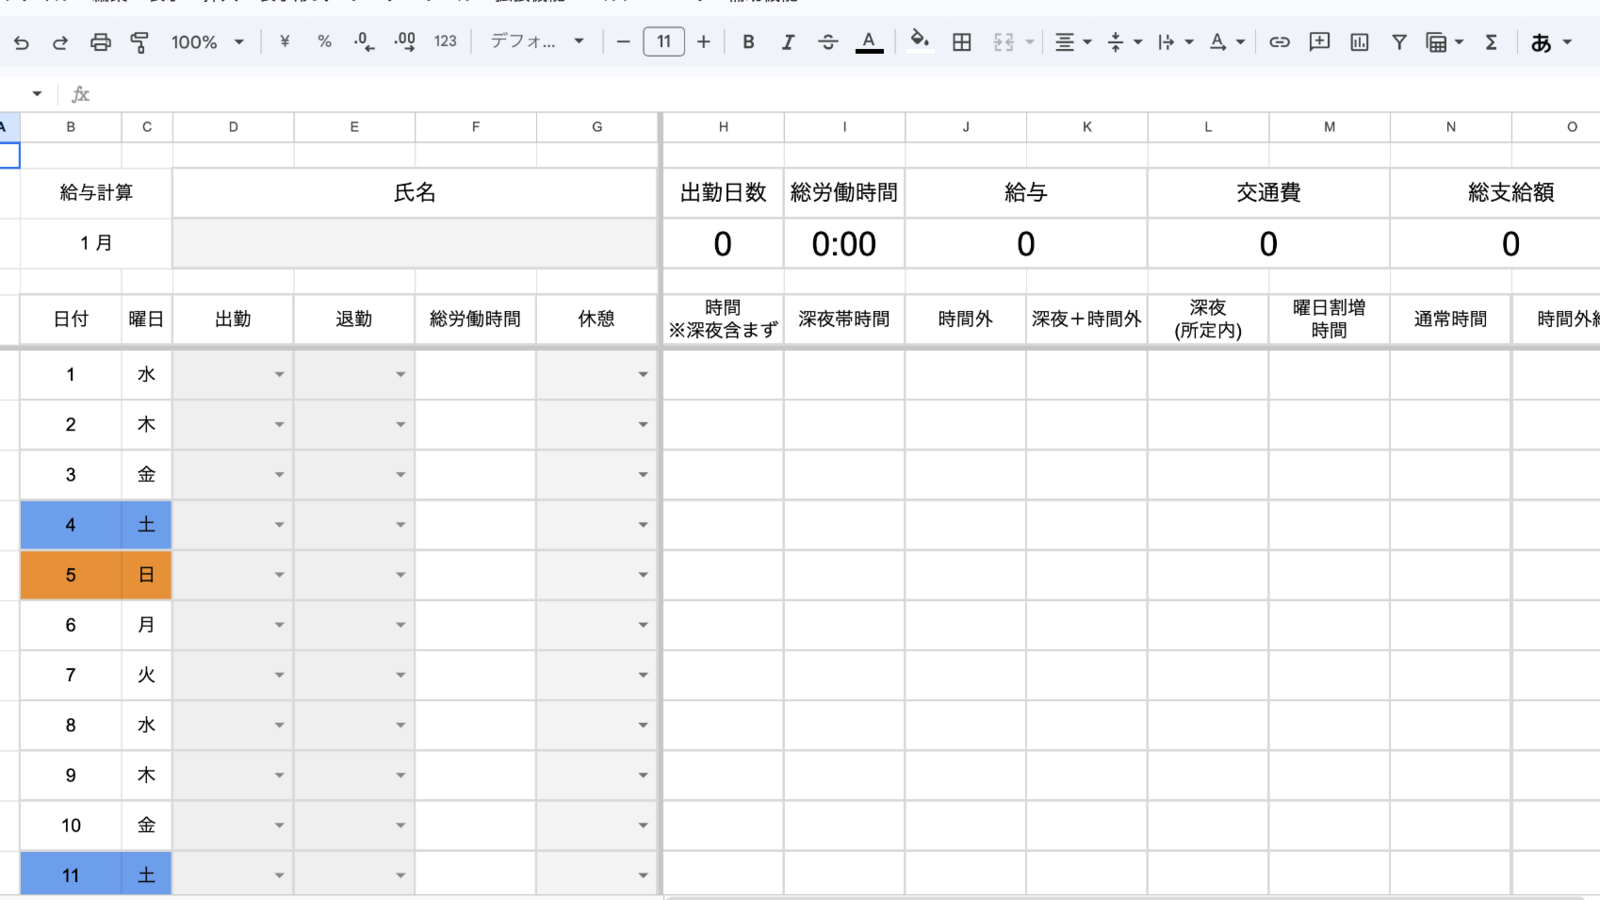This screenshot has width=1600, height=900.
Task: Create a filter
Action: [x=1399, y=42]
